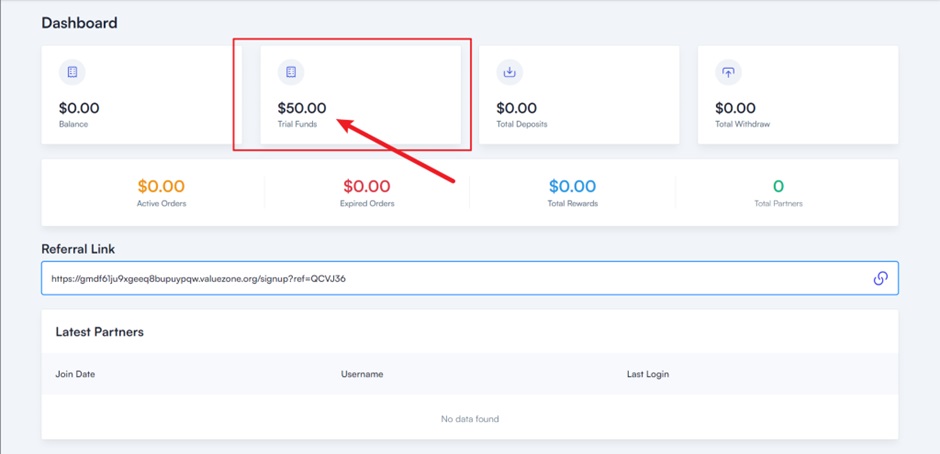This screenshot has width=940, height=454.
Task: Click the Last Login column header
Action: pyautogui.click(x=648, y=374)
